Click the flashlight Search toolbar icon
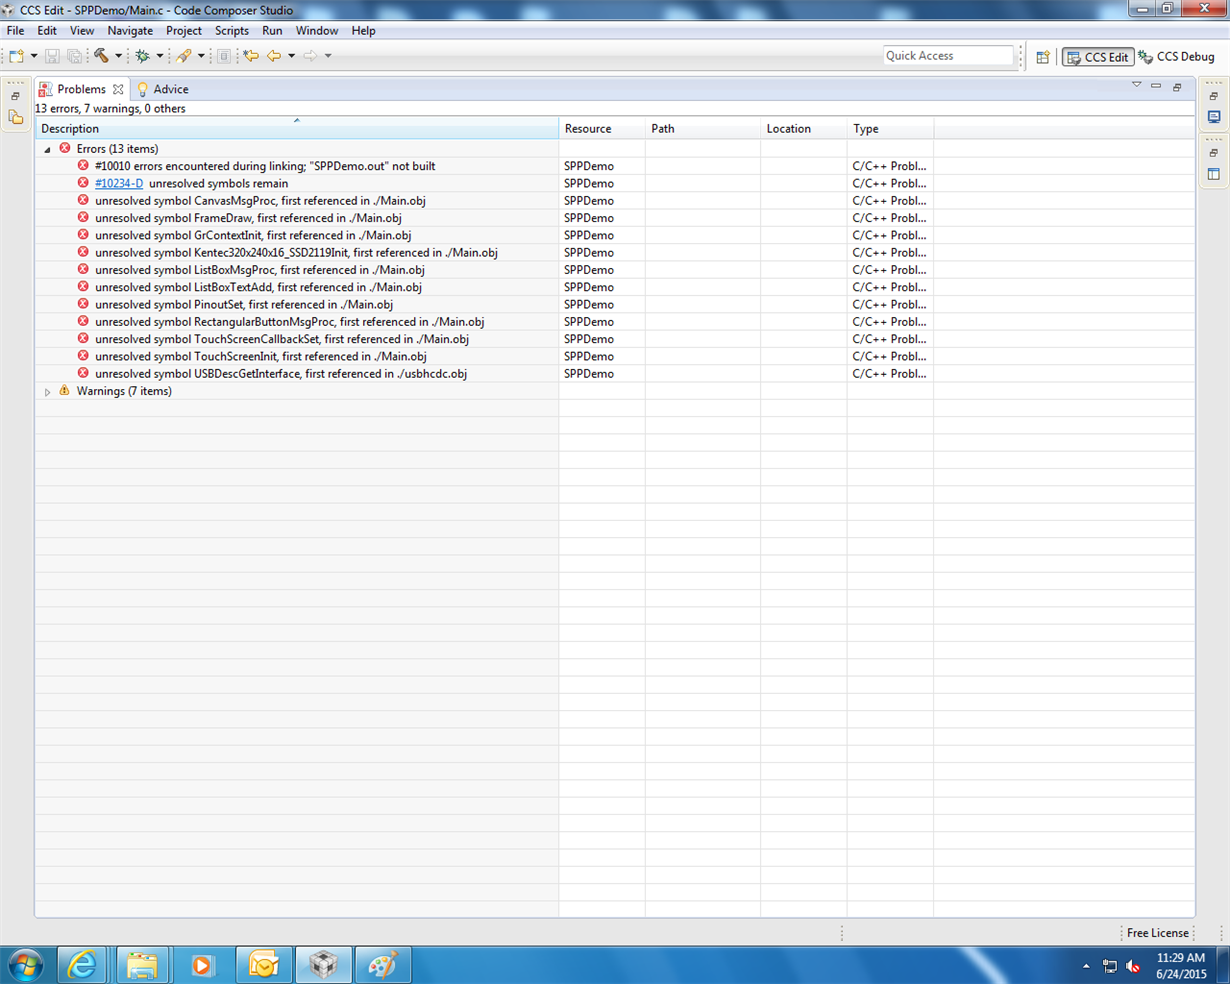The image size is (1230, 984). click(184, 56)
